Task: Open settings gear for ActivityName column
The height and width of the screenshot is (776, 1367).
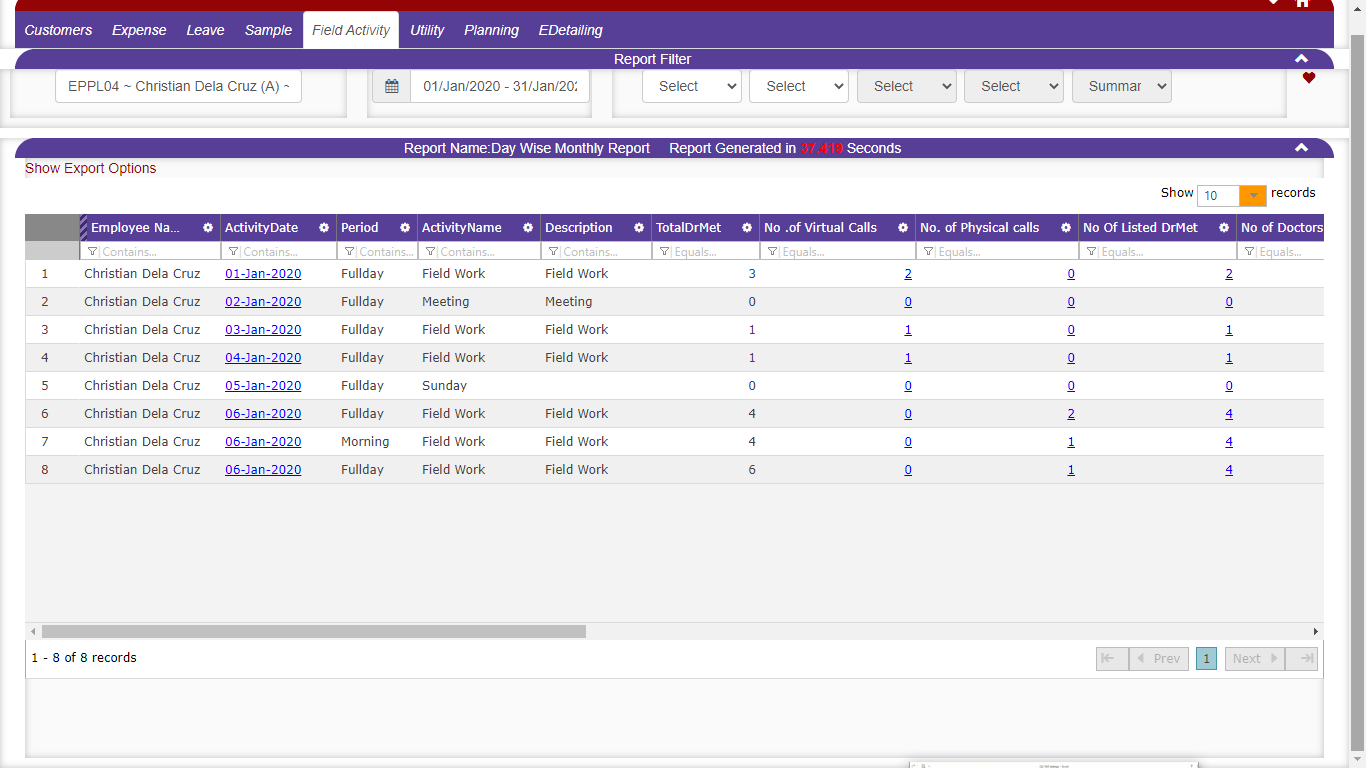Action: [528, 228]
